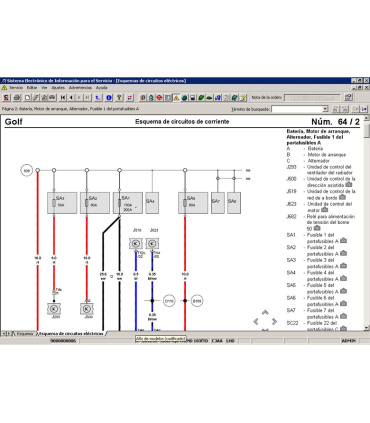Open the Servicio menu

coord(16,88)
